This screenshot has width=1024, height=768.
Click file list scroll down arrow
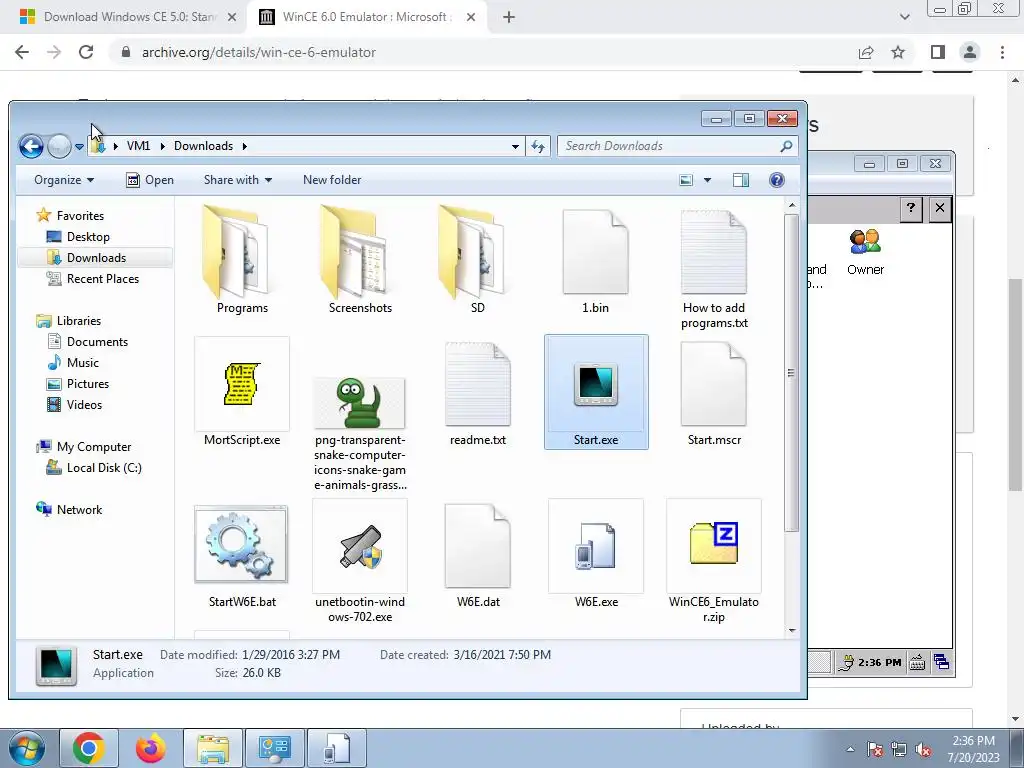(x=792, y=630)
